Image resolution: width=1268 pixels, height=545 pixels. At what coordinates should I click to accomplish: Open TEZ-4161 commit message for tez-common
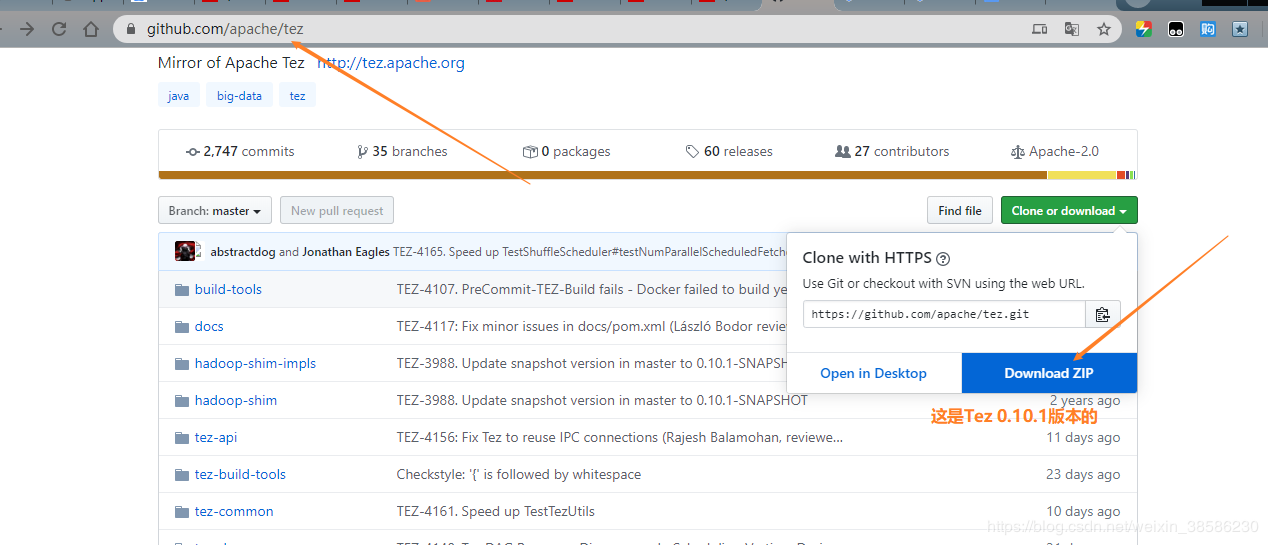tap(496, 511)
